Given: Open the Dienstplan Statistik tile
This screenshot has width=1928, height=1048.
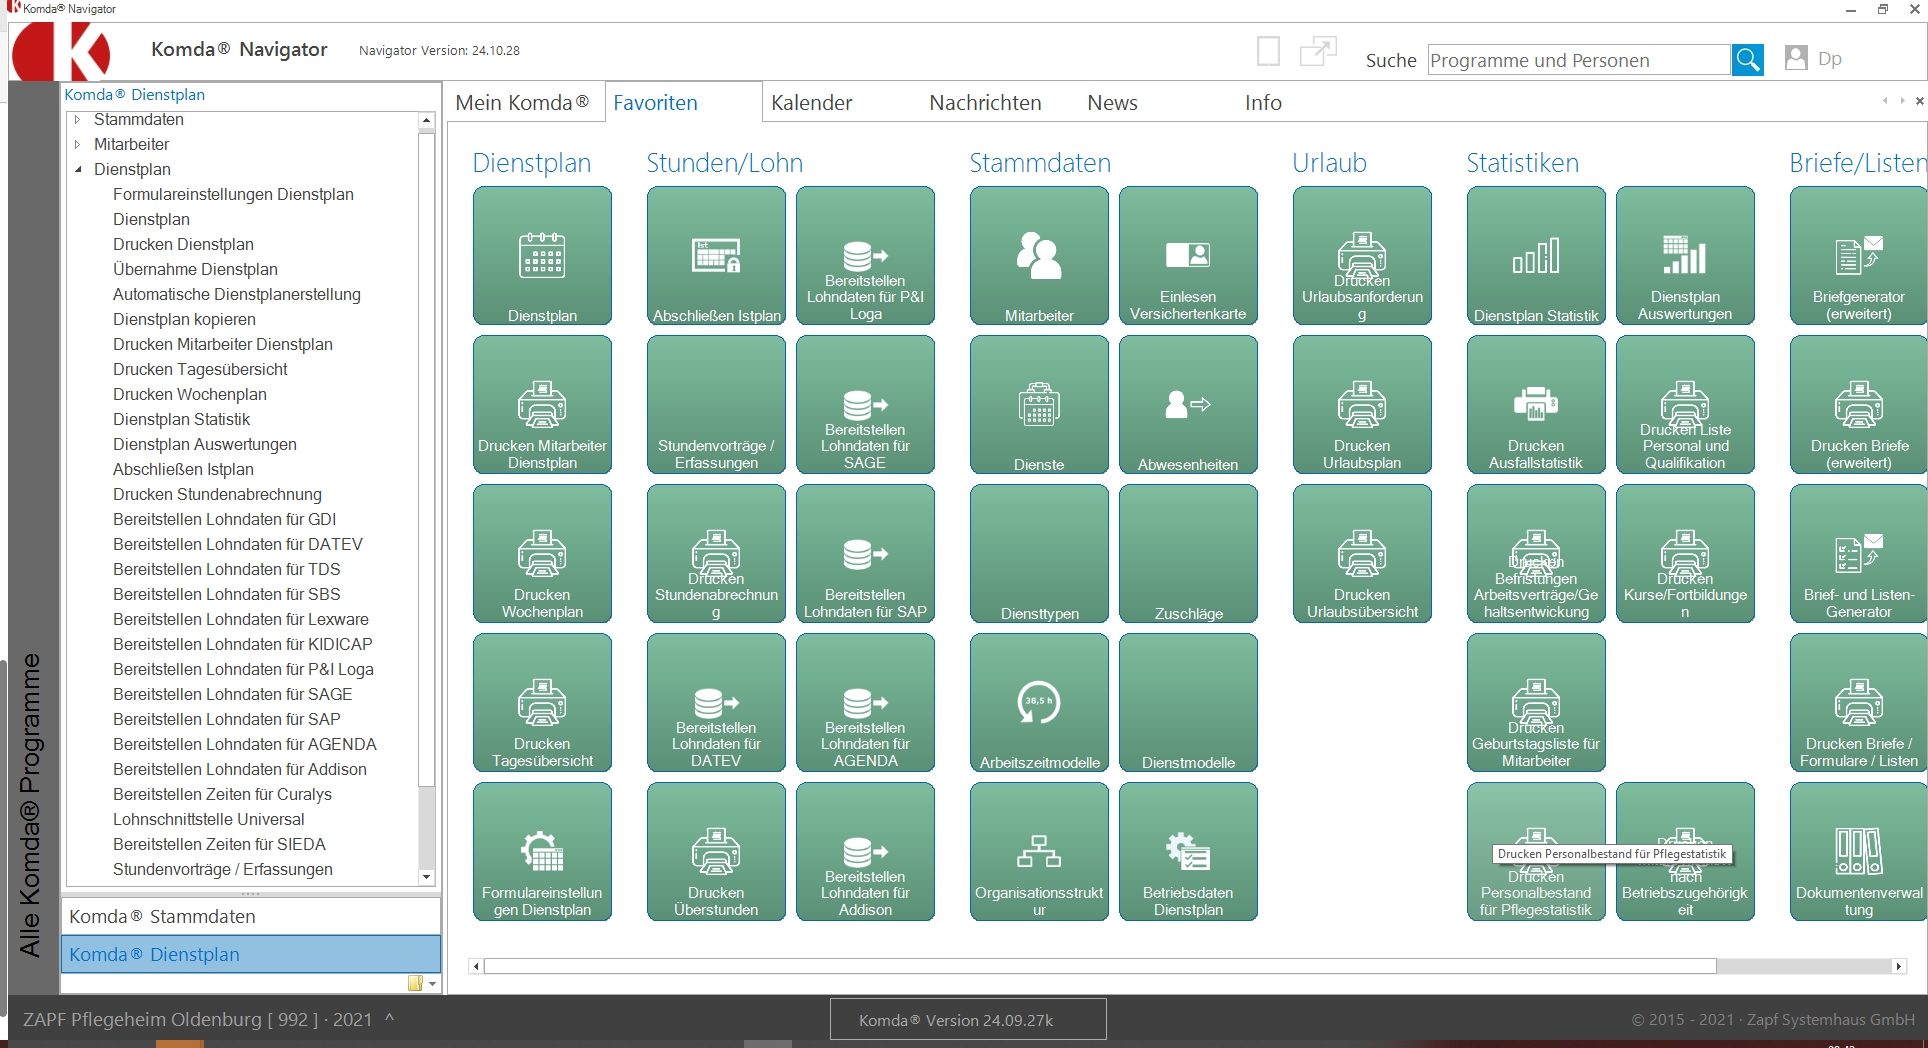Looking at the screenshot, I should 1536,256.
